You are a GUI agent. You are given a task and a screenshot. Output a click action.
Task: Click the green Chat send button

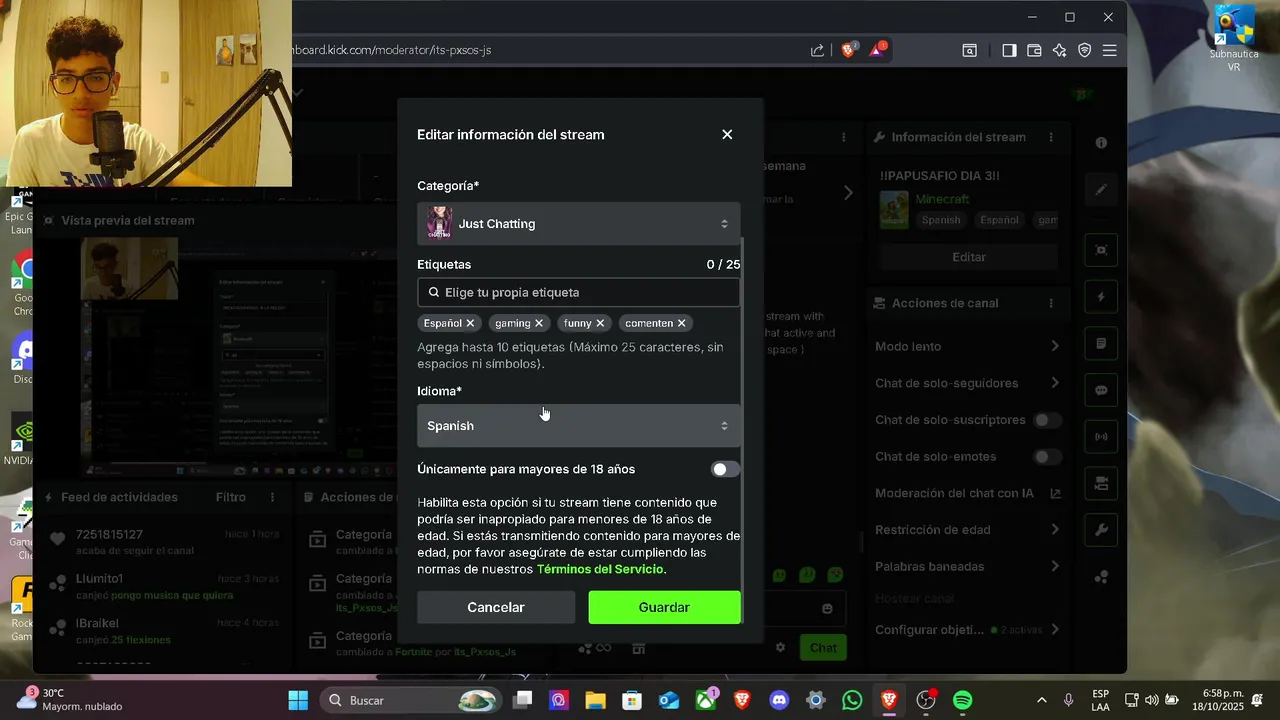pos(823,648)
